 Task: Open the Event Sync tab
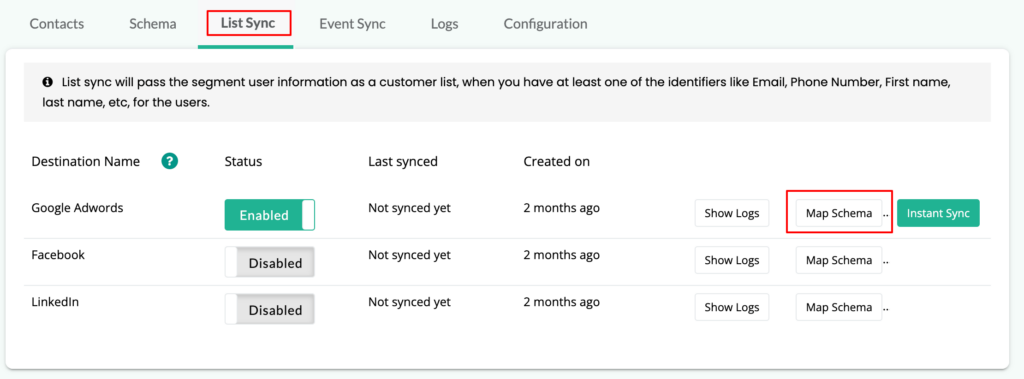352,24
